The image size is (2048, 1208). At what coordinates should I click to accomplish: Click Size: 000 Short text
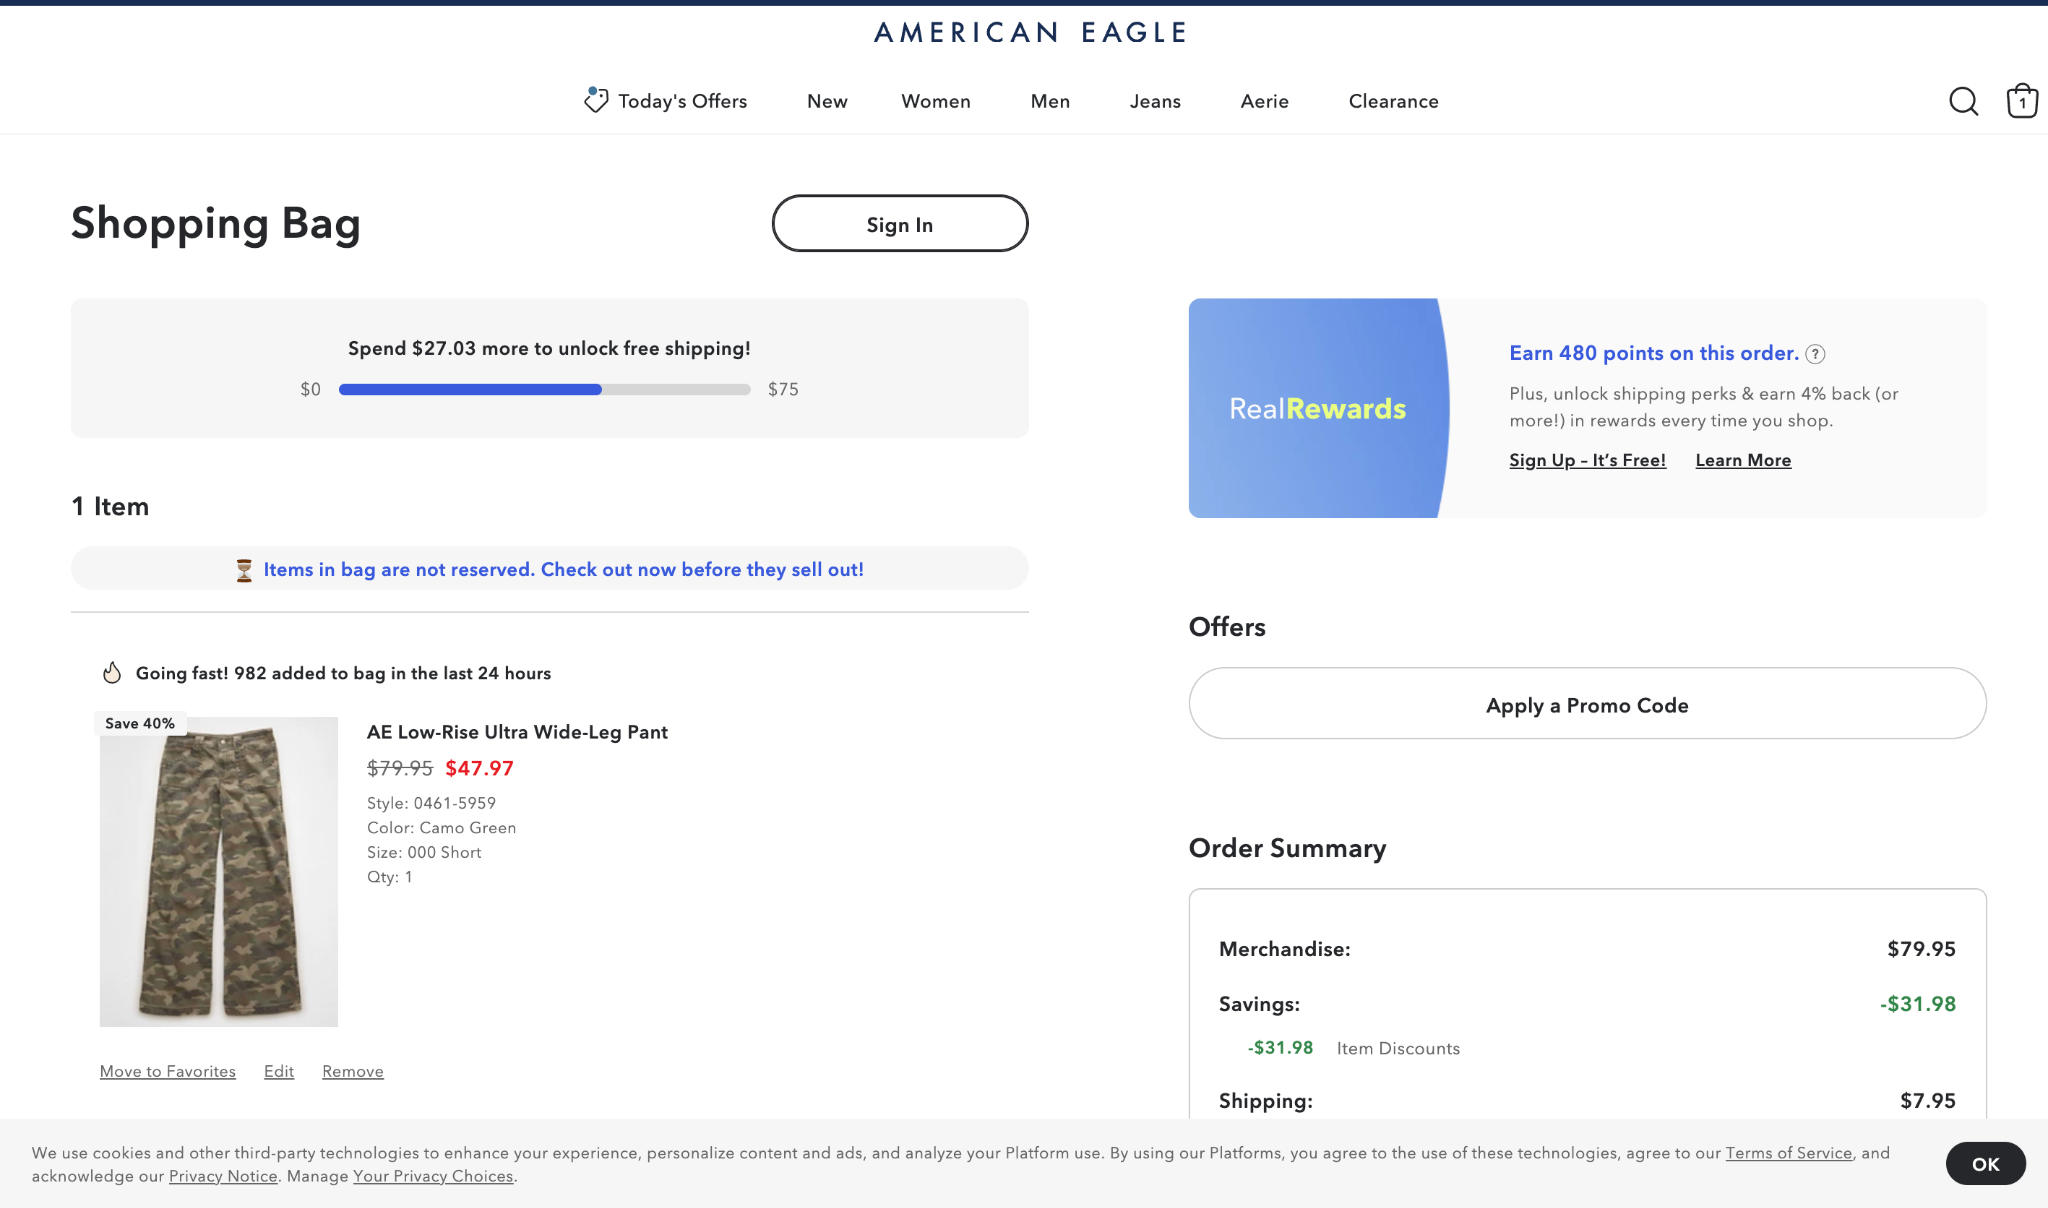[424, 852]
